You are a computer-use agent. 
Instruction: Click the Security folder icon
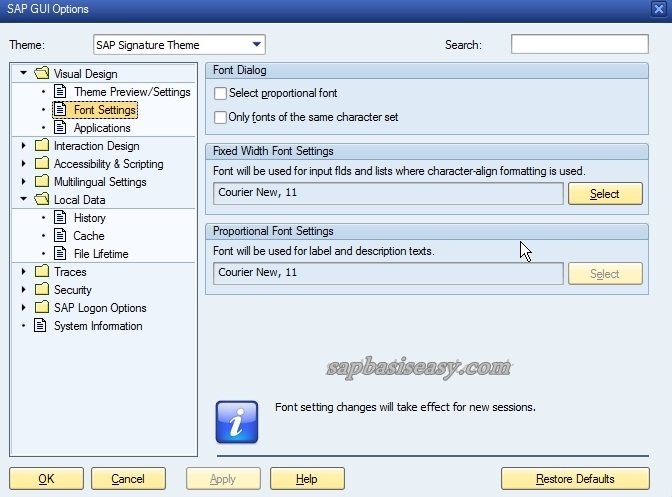41,290
